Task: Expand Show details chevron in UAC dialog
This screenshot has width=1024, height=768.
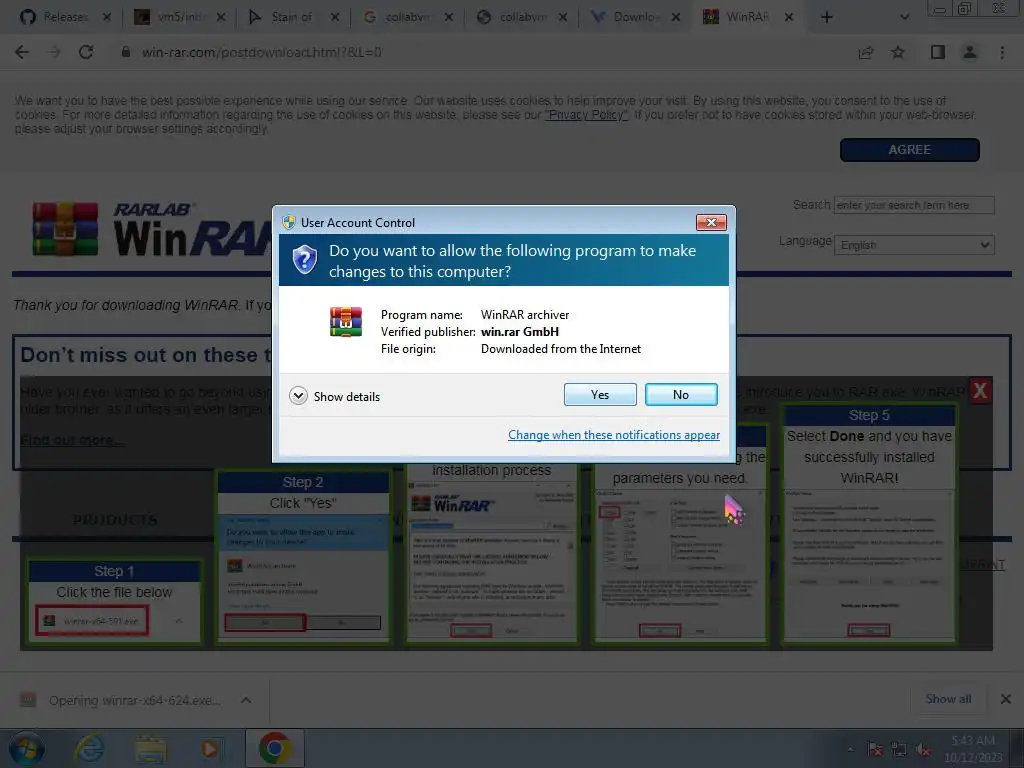Action: point(298,396)
